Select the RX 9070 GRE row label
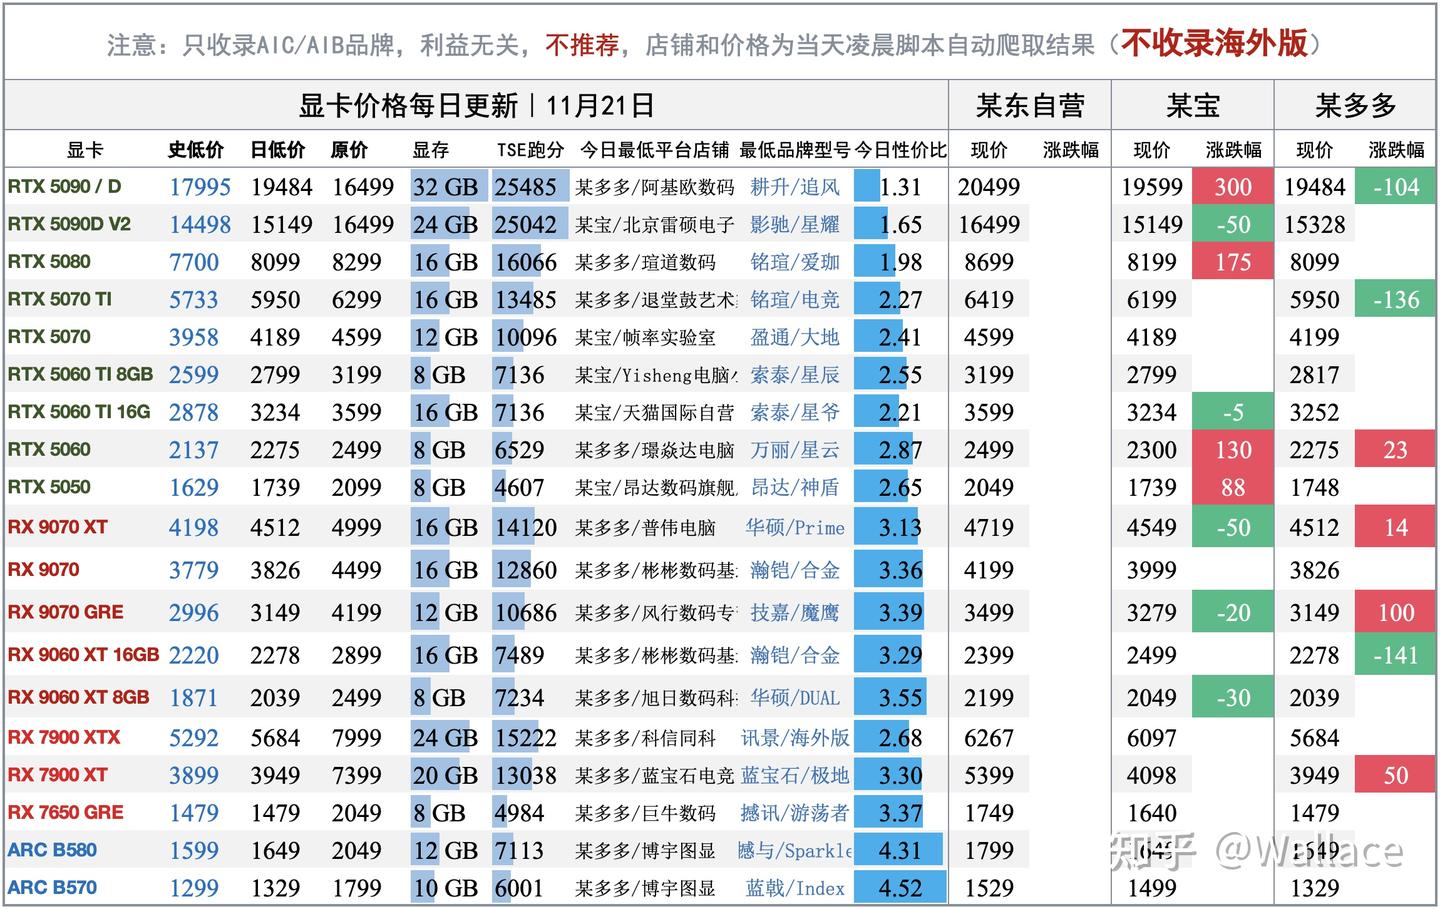Image resolution: width=1440 pixels, height=909 pixels. click(x=66, y=612)
